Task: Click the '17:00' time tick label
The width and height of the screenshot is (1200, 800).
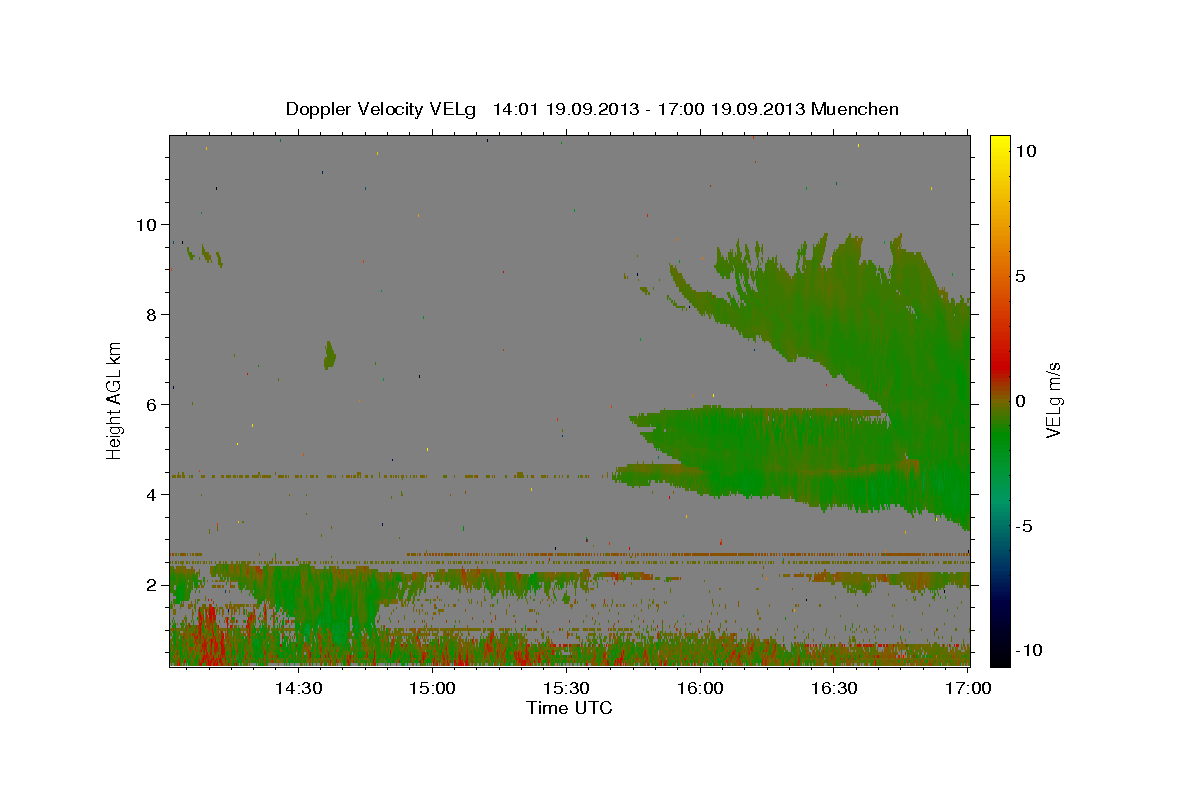Action: pos(969,688)
